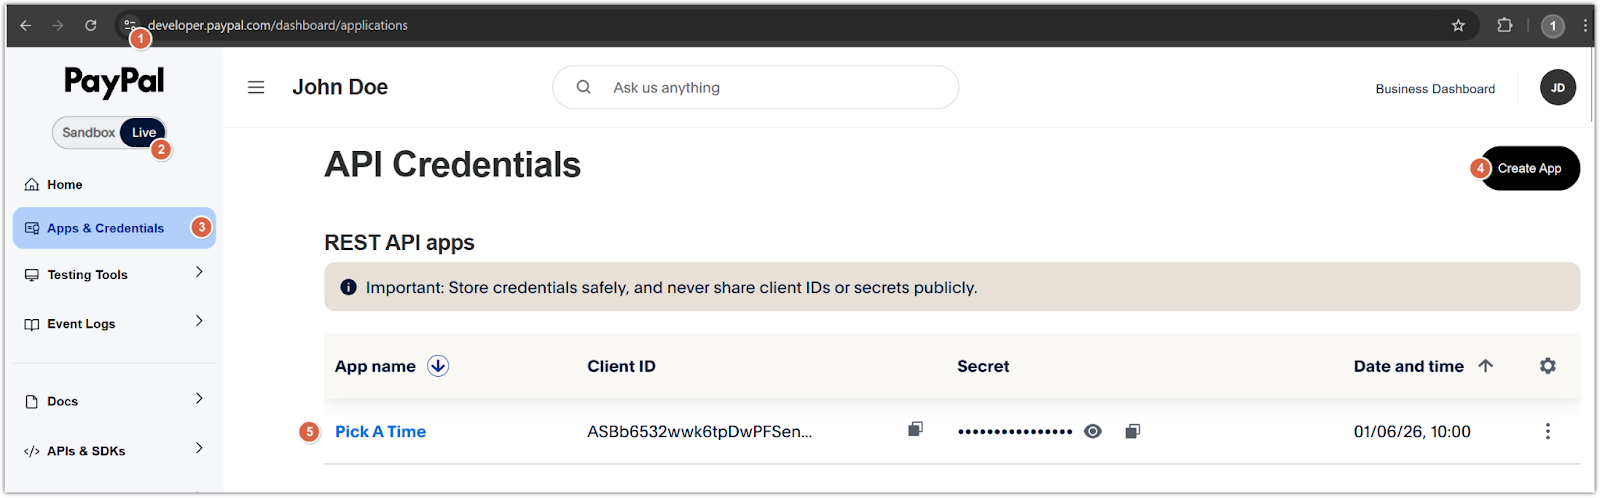Image resolution: width=1600 pixels, height=498 pixels.
Task: Open table settings gear icon
Action: [1547, 366]
